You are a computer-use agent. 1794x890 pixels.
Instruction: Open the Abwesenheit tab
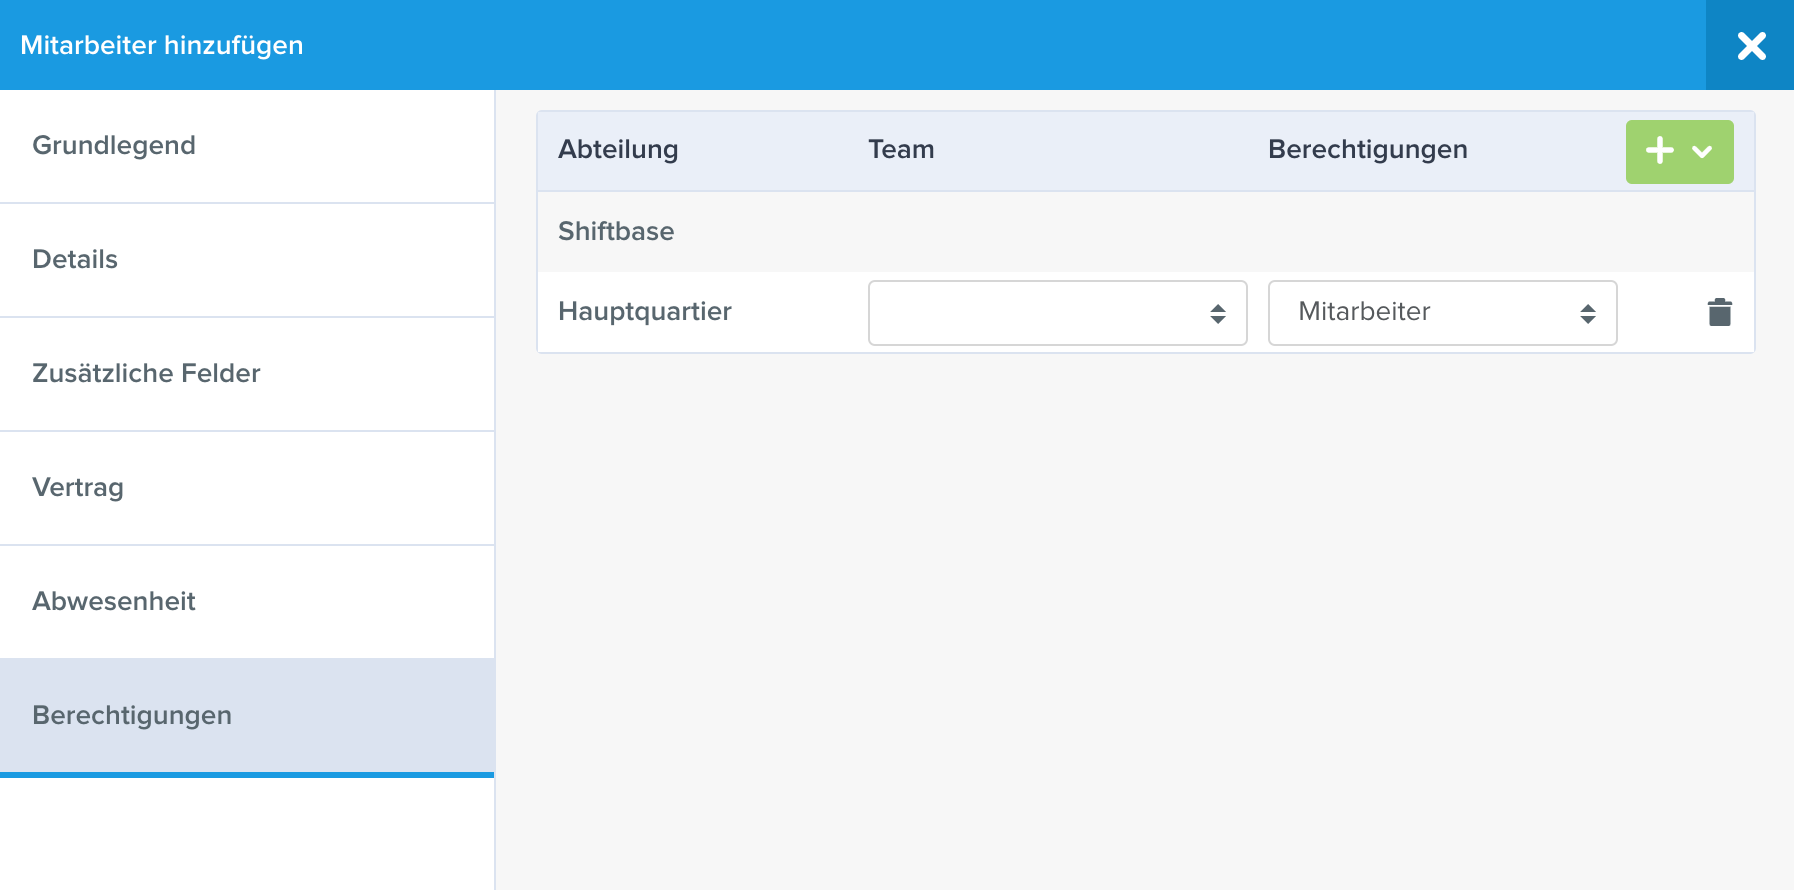pyautogui.click(x=247, y=602)
